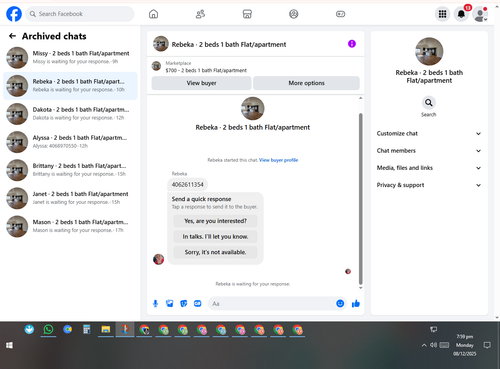500x369 pixels.
Task: Send "Yes, are you interested?" quick response
Action: pyautogui.click(x=215, y=221)
